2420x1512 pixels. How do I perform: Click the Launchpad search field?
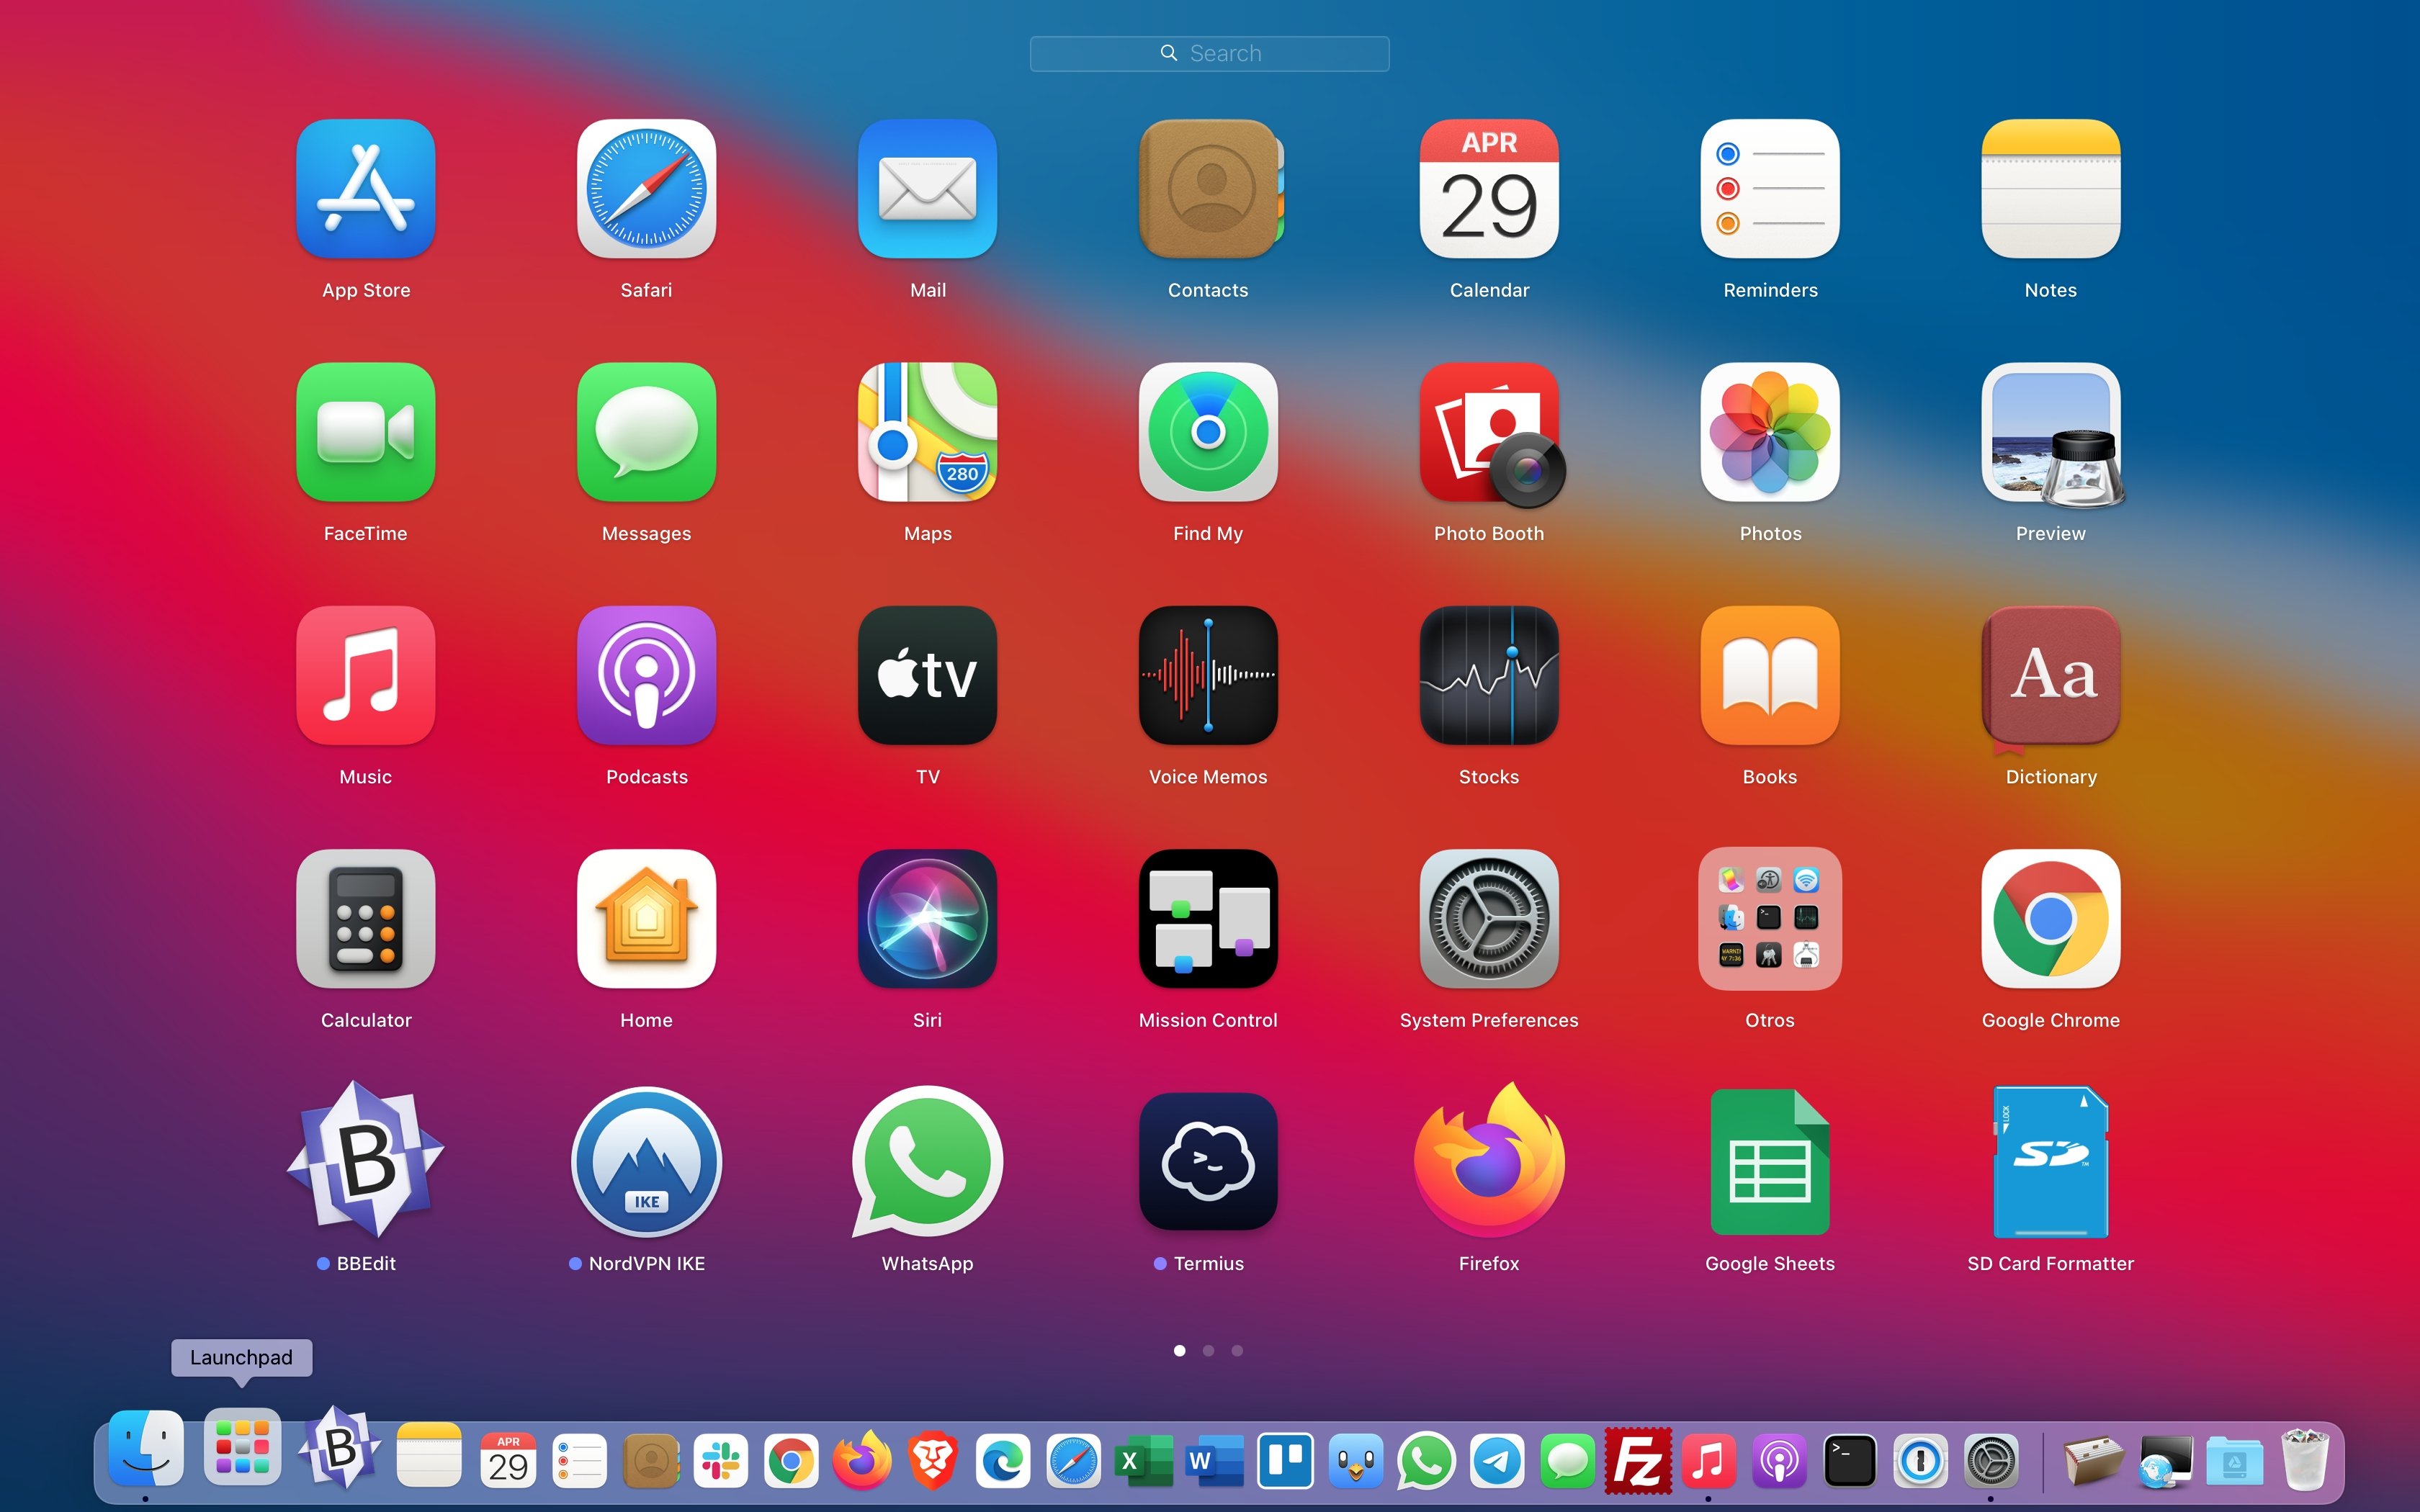(x=1209, y=53)
